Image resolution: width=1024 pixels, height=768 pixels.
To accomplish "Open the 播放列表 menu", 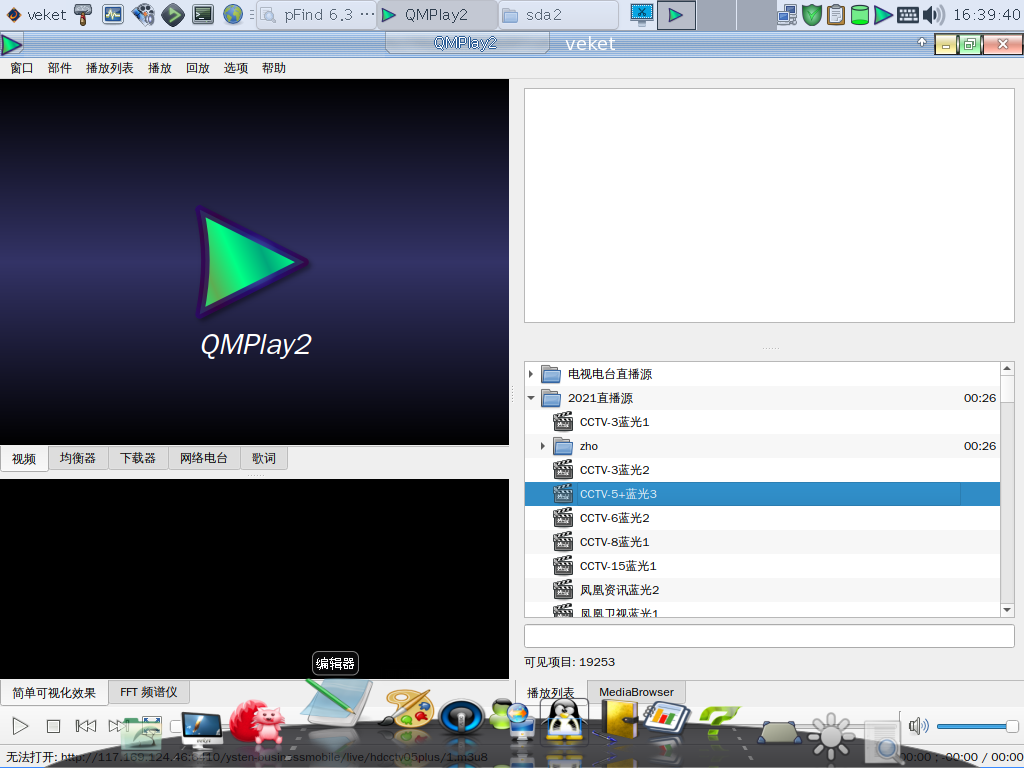I will pyautogui.click(x=110, y=68).
